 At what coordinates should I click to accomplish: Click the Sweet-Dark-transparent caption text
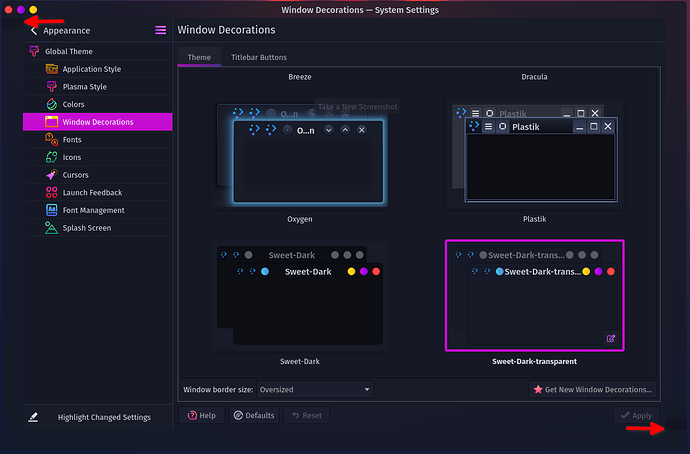click(x=534, y=361)
